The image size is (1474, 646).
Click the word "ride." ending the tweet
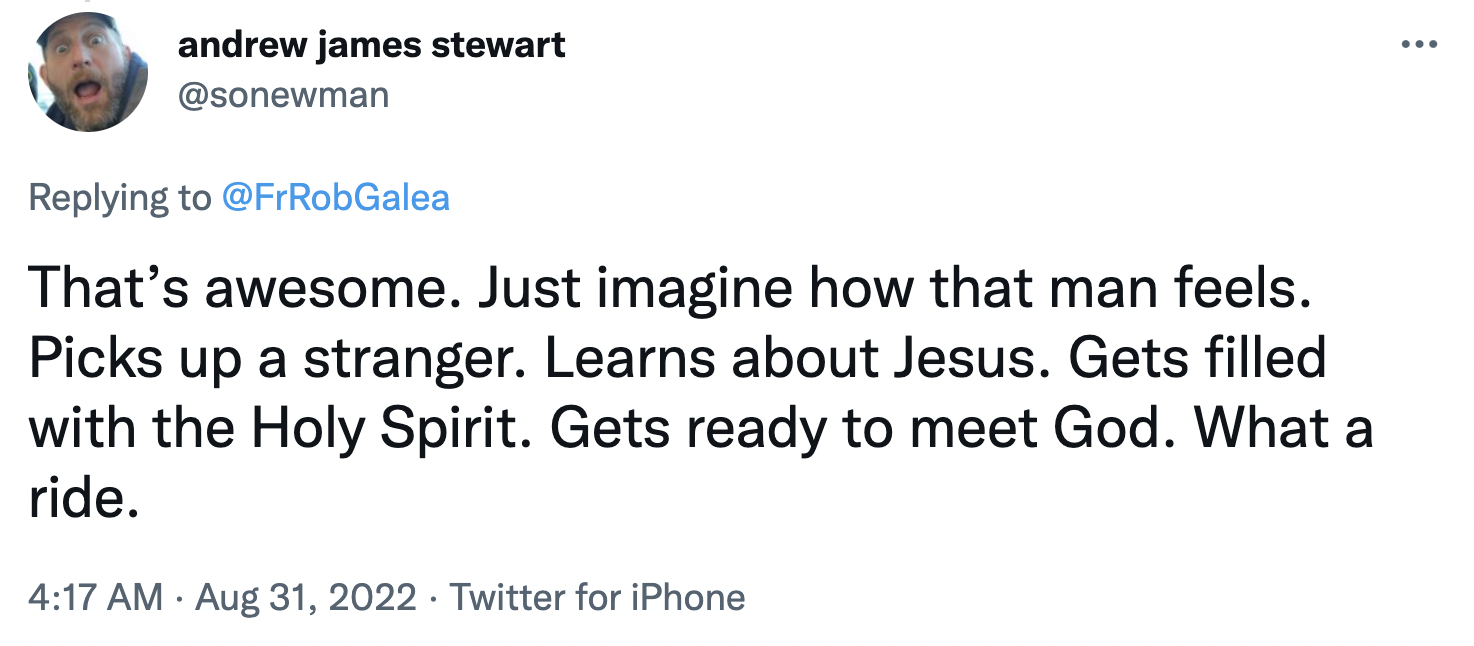click(82, 499)
